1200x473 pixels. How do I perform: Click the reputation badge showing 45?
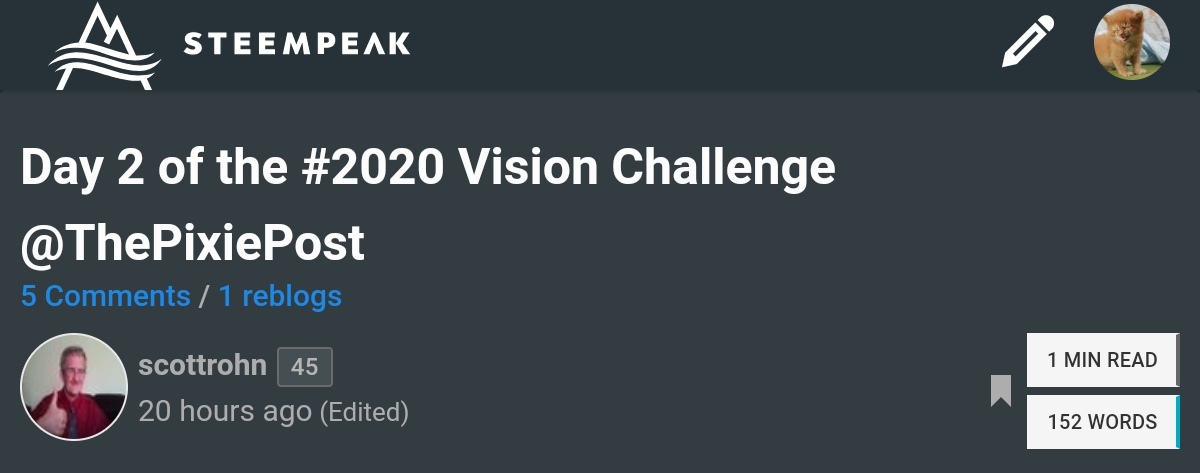click(x=305, y=367)
